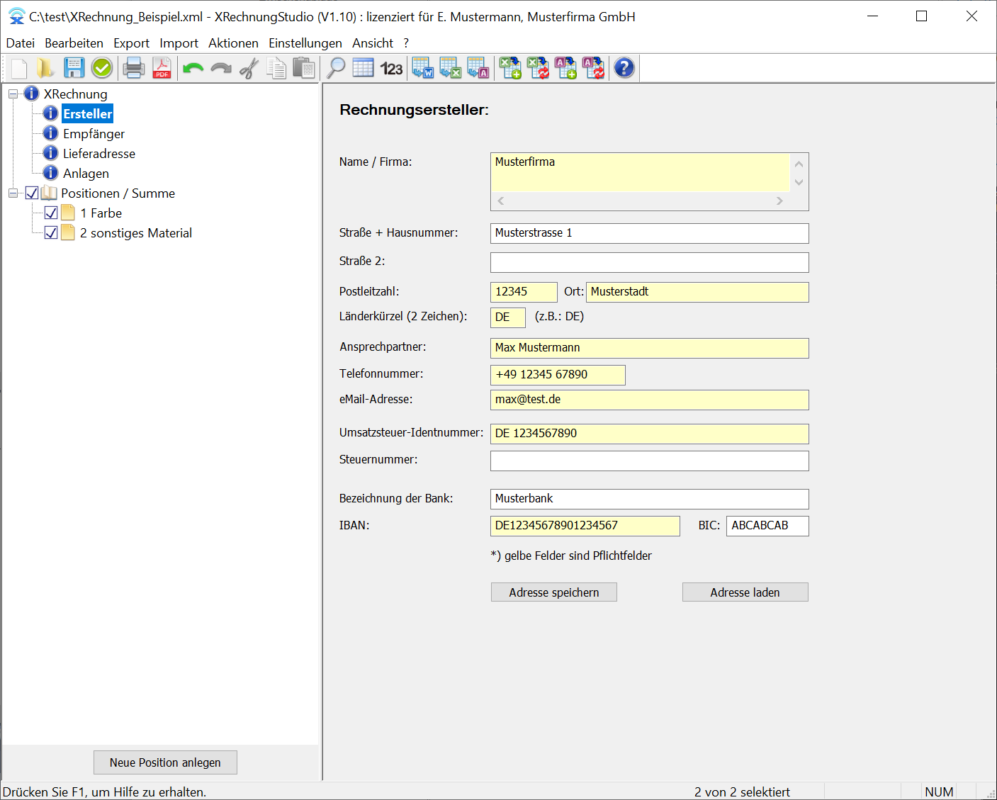Click the Adresse speichern button
This screenshot has height=800, width=997.
[x=554, y=592]
